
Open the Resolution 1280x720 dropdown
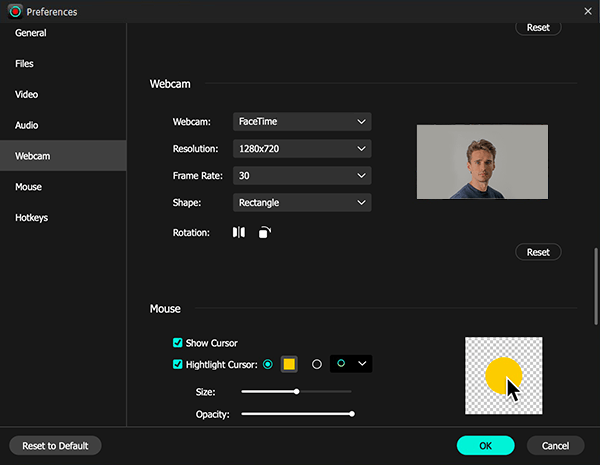tap(302, 148)
